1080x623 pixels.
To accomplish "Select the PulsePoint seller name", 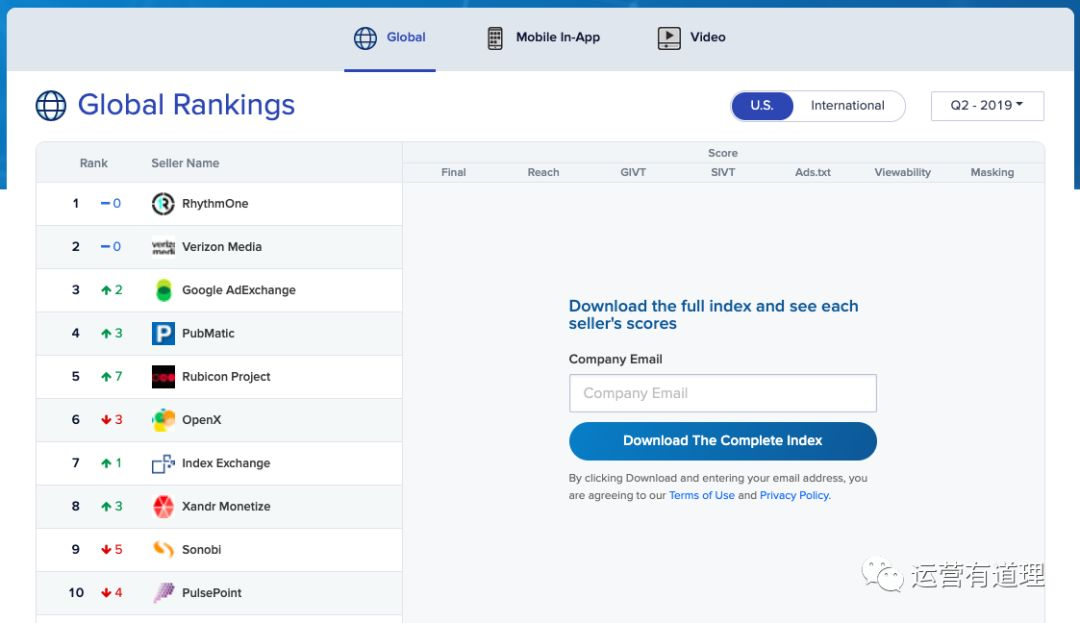I will [211, 593].
